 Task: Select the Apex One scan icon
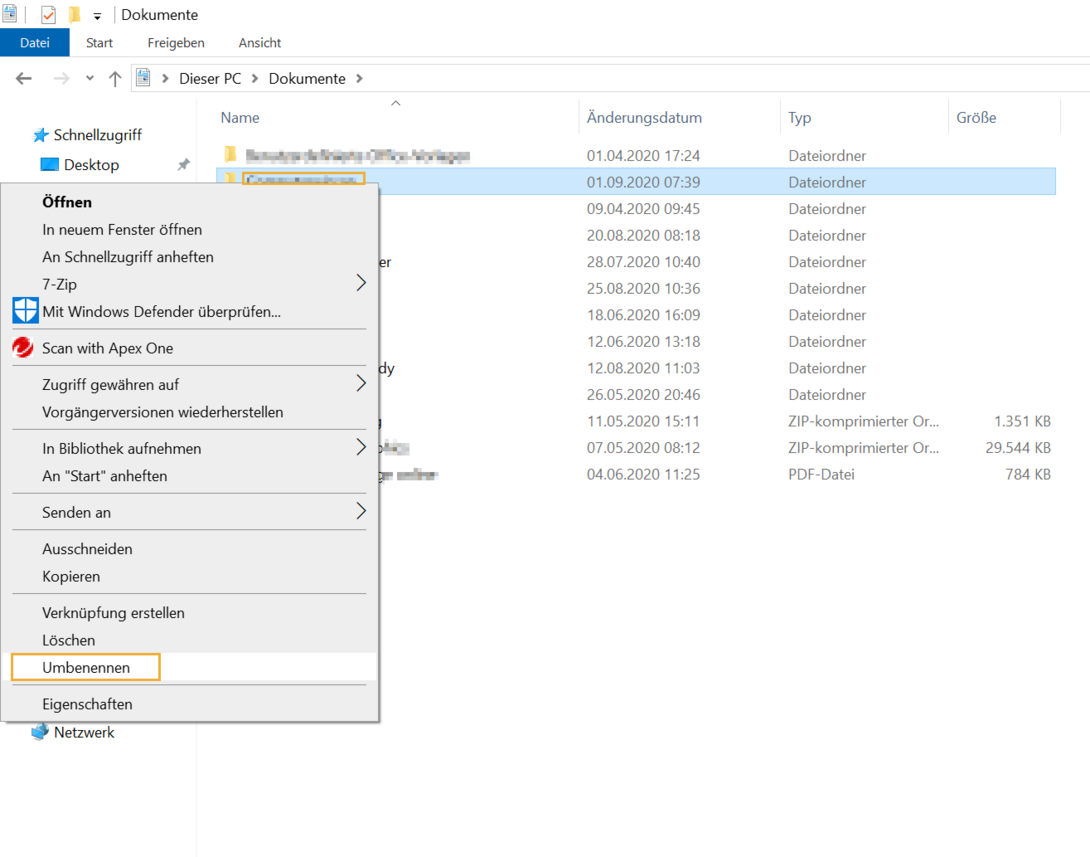(22, 347)
